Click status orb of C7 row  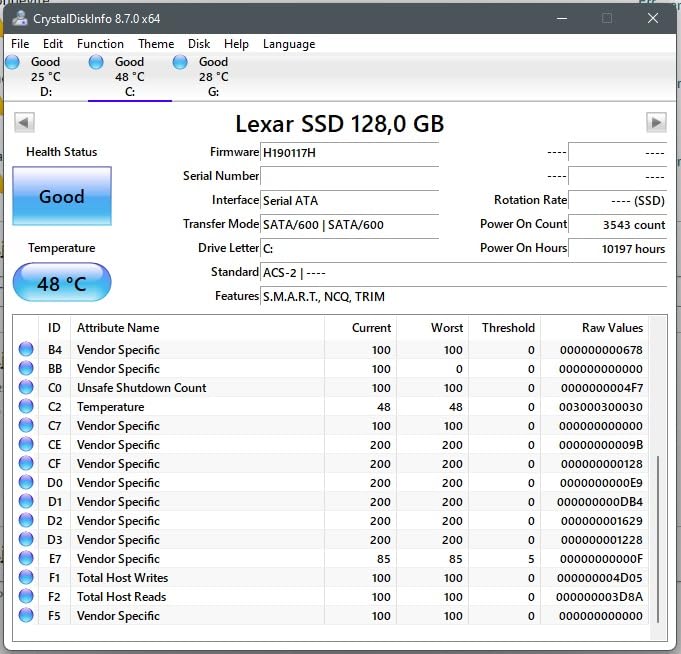[26, 425]
